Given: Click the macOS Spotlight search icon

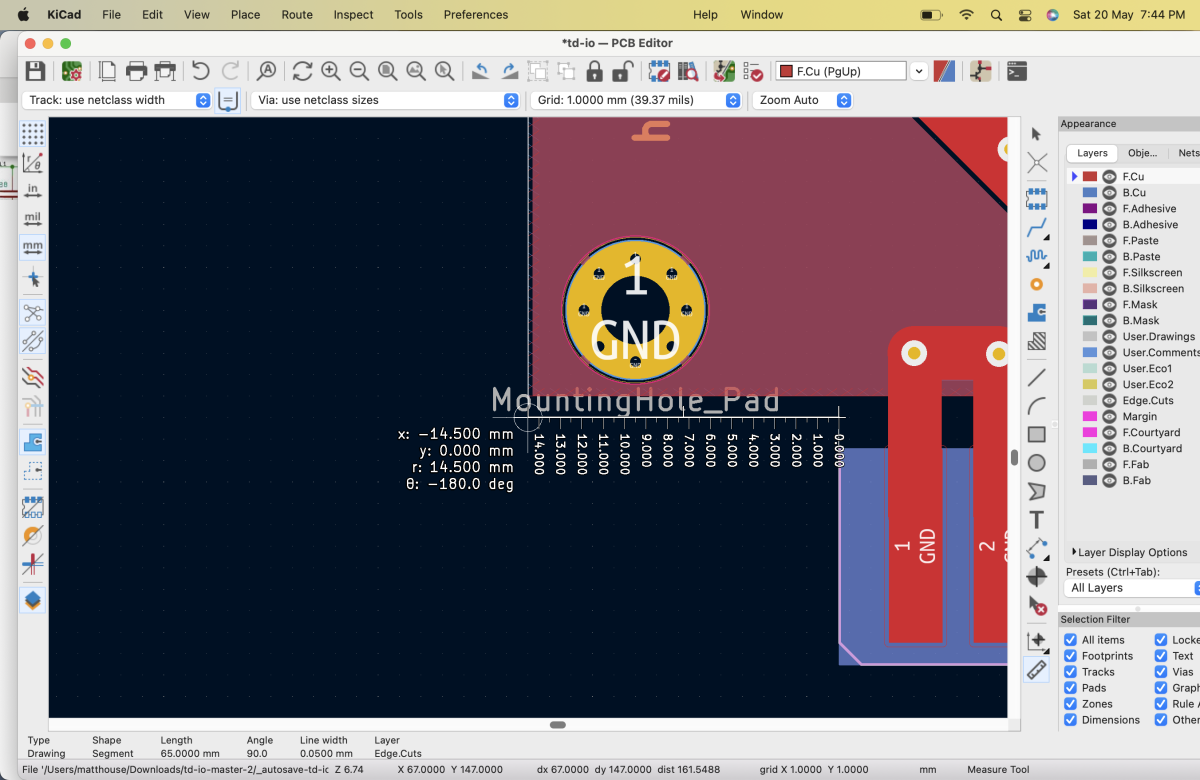Looking at the screenshot, I should coord(996,15).
